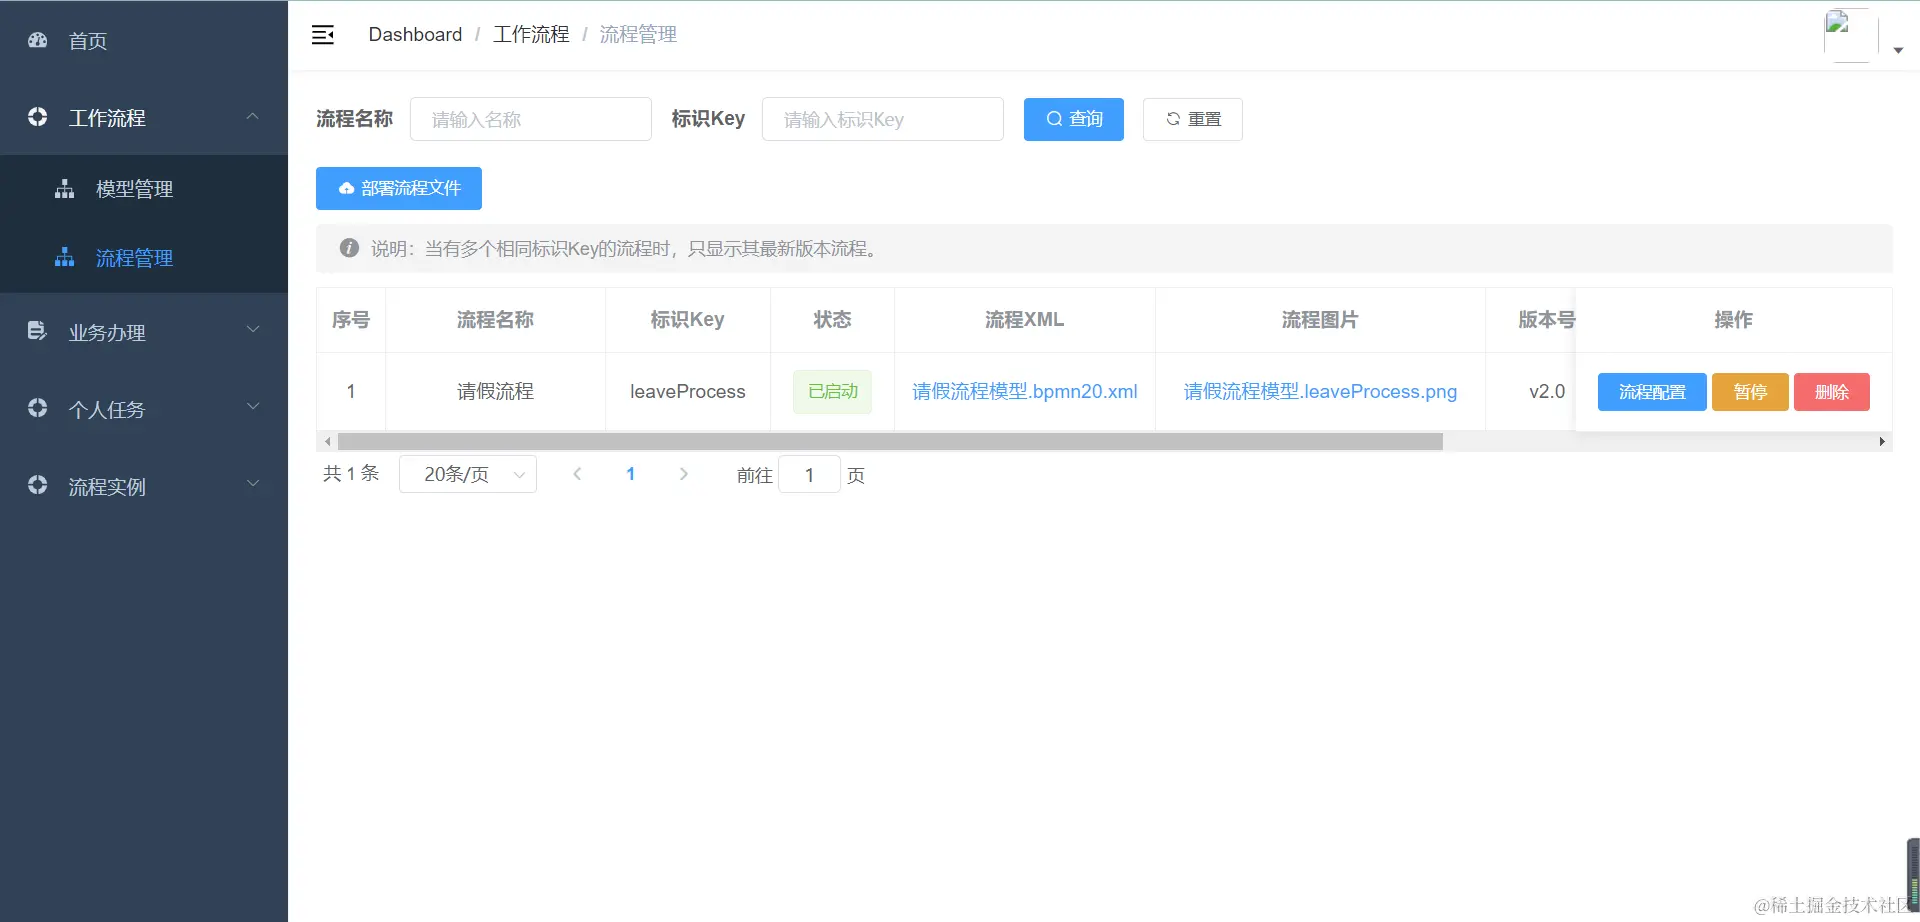Toggle sidebar with the hamburger icon
The width and height of the screenshot is (1920, 922).
pos(323,35)
